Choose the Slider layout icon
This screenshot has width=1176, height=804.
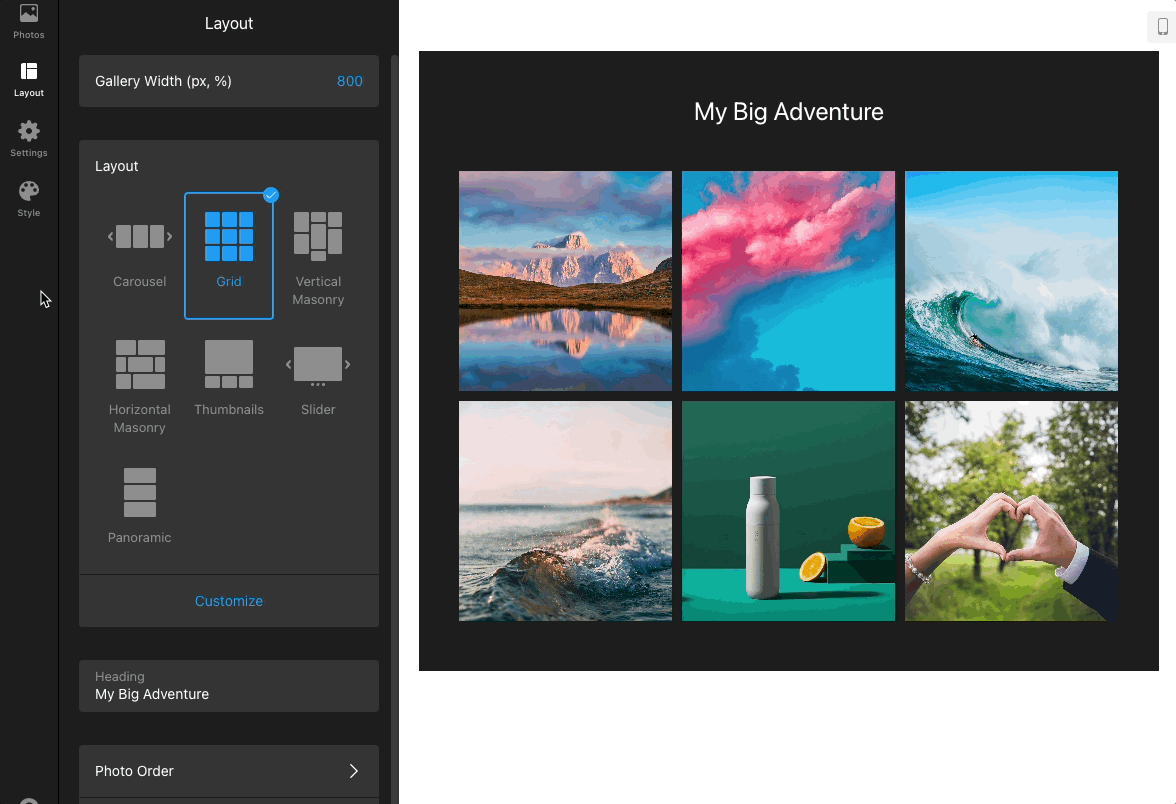tap(318, 365)
